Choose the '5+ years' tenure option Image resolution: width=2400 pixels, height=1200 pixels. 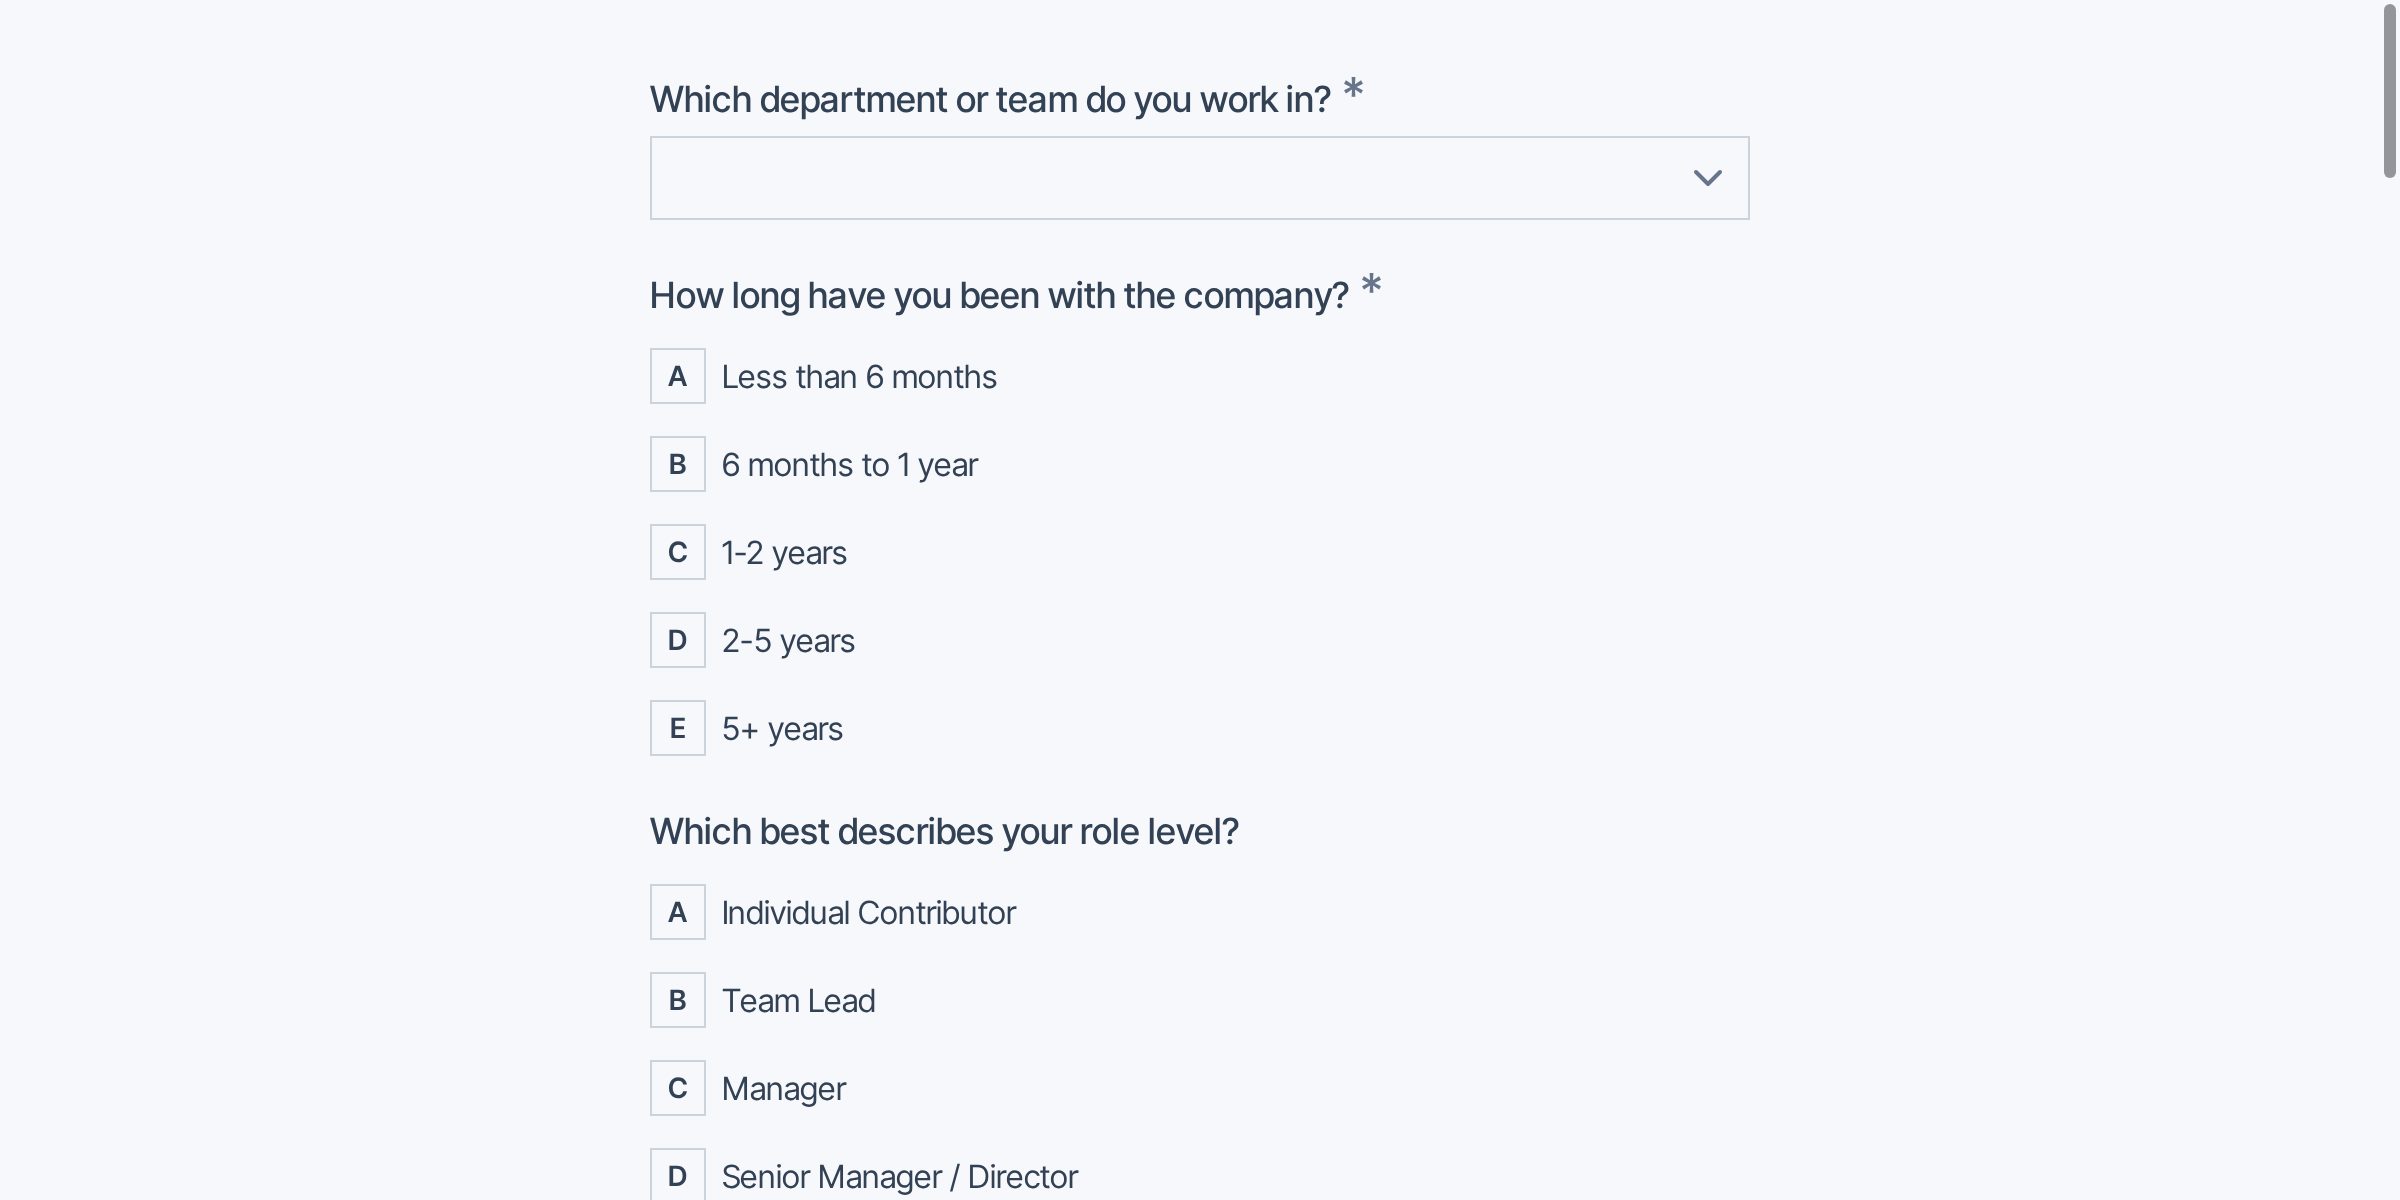(x=781, y=729)
